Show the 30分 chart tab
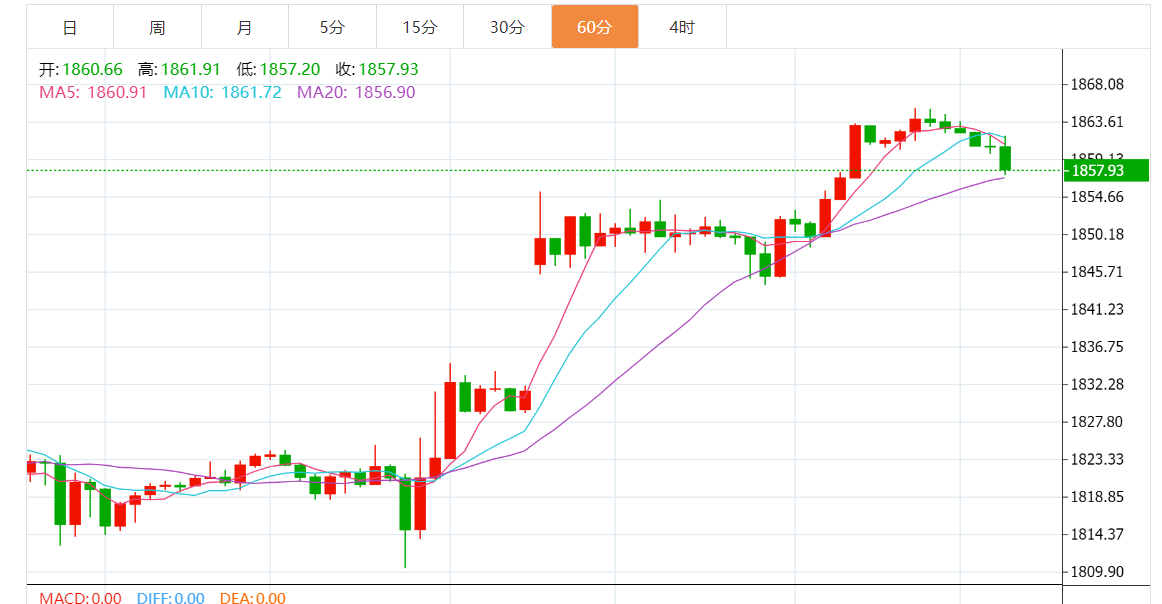The height and width of the screenshot is (604, 1162). (x=507, y=27)
